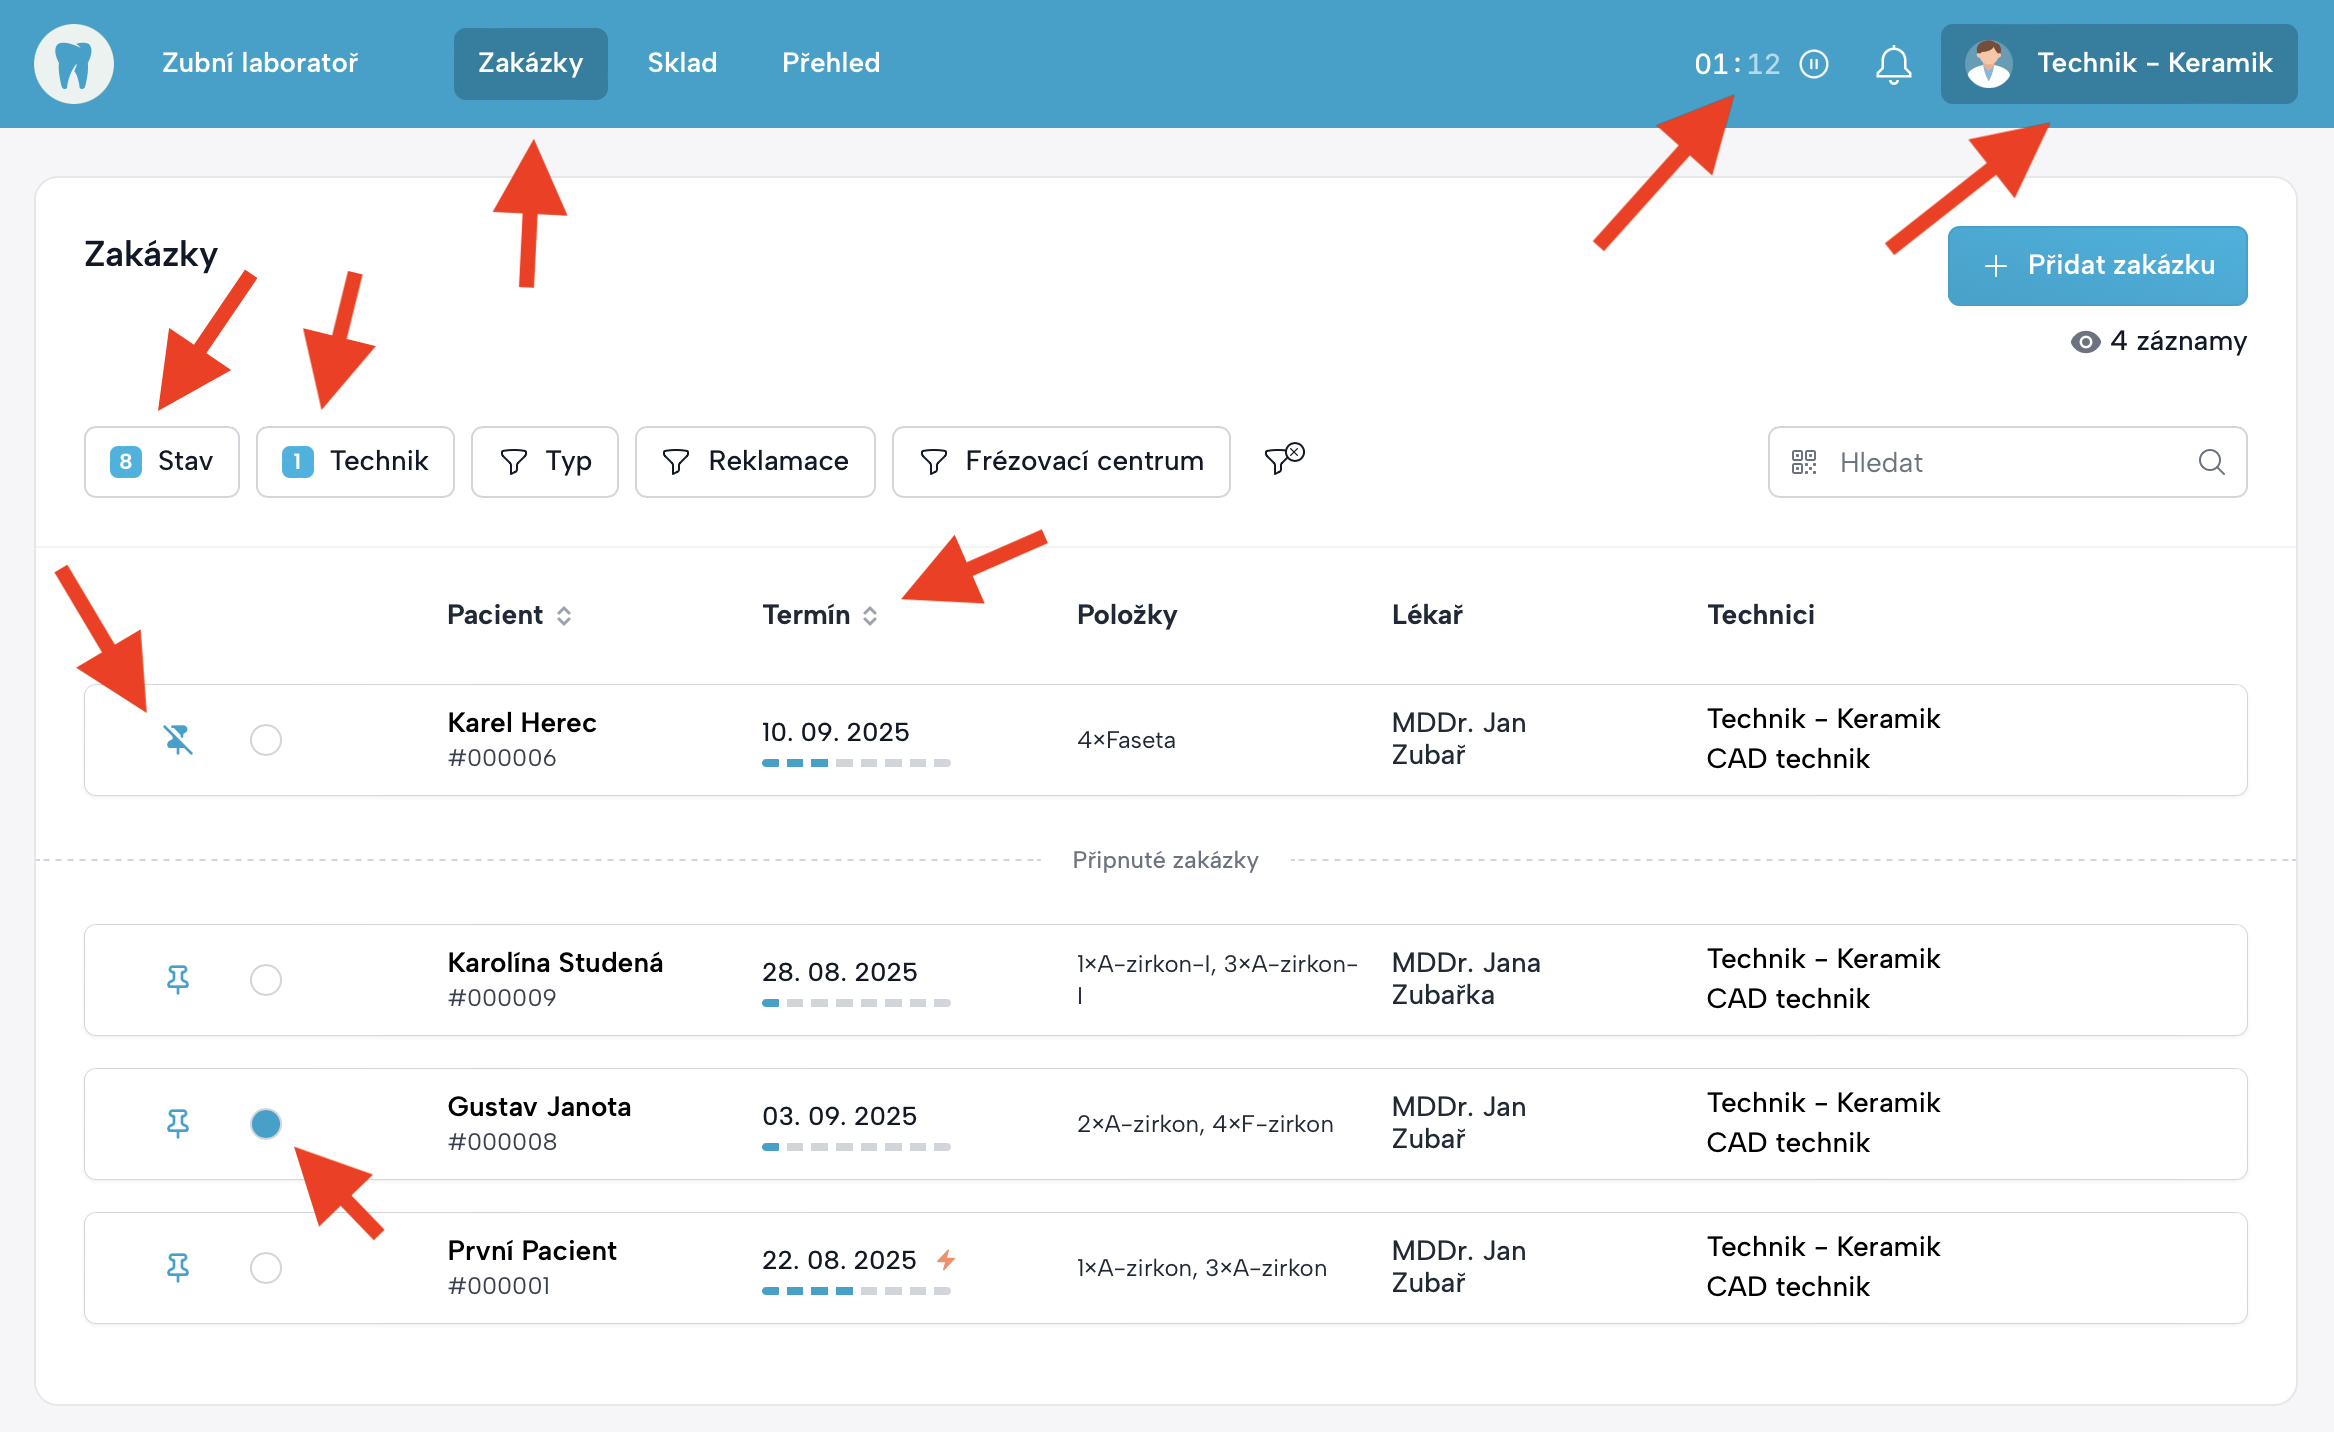Image resolution: width=2334 pixels, height=1432 pixels.
Task: Open the Přehled tab
Action: tap(830, 63)
